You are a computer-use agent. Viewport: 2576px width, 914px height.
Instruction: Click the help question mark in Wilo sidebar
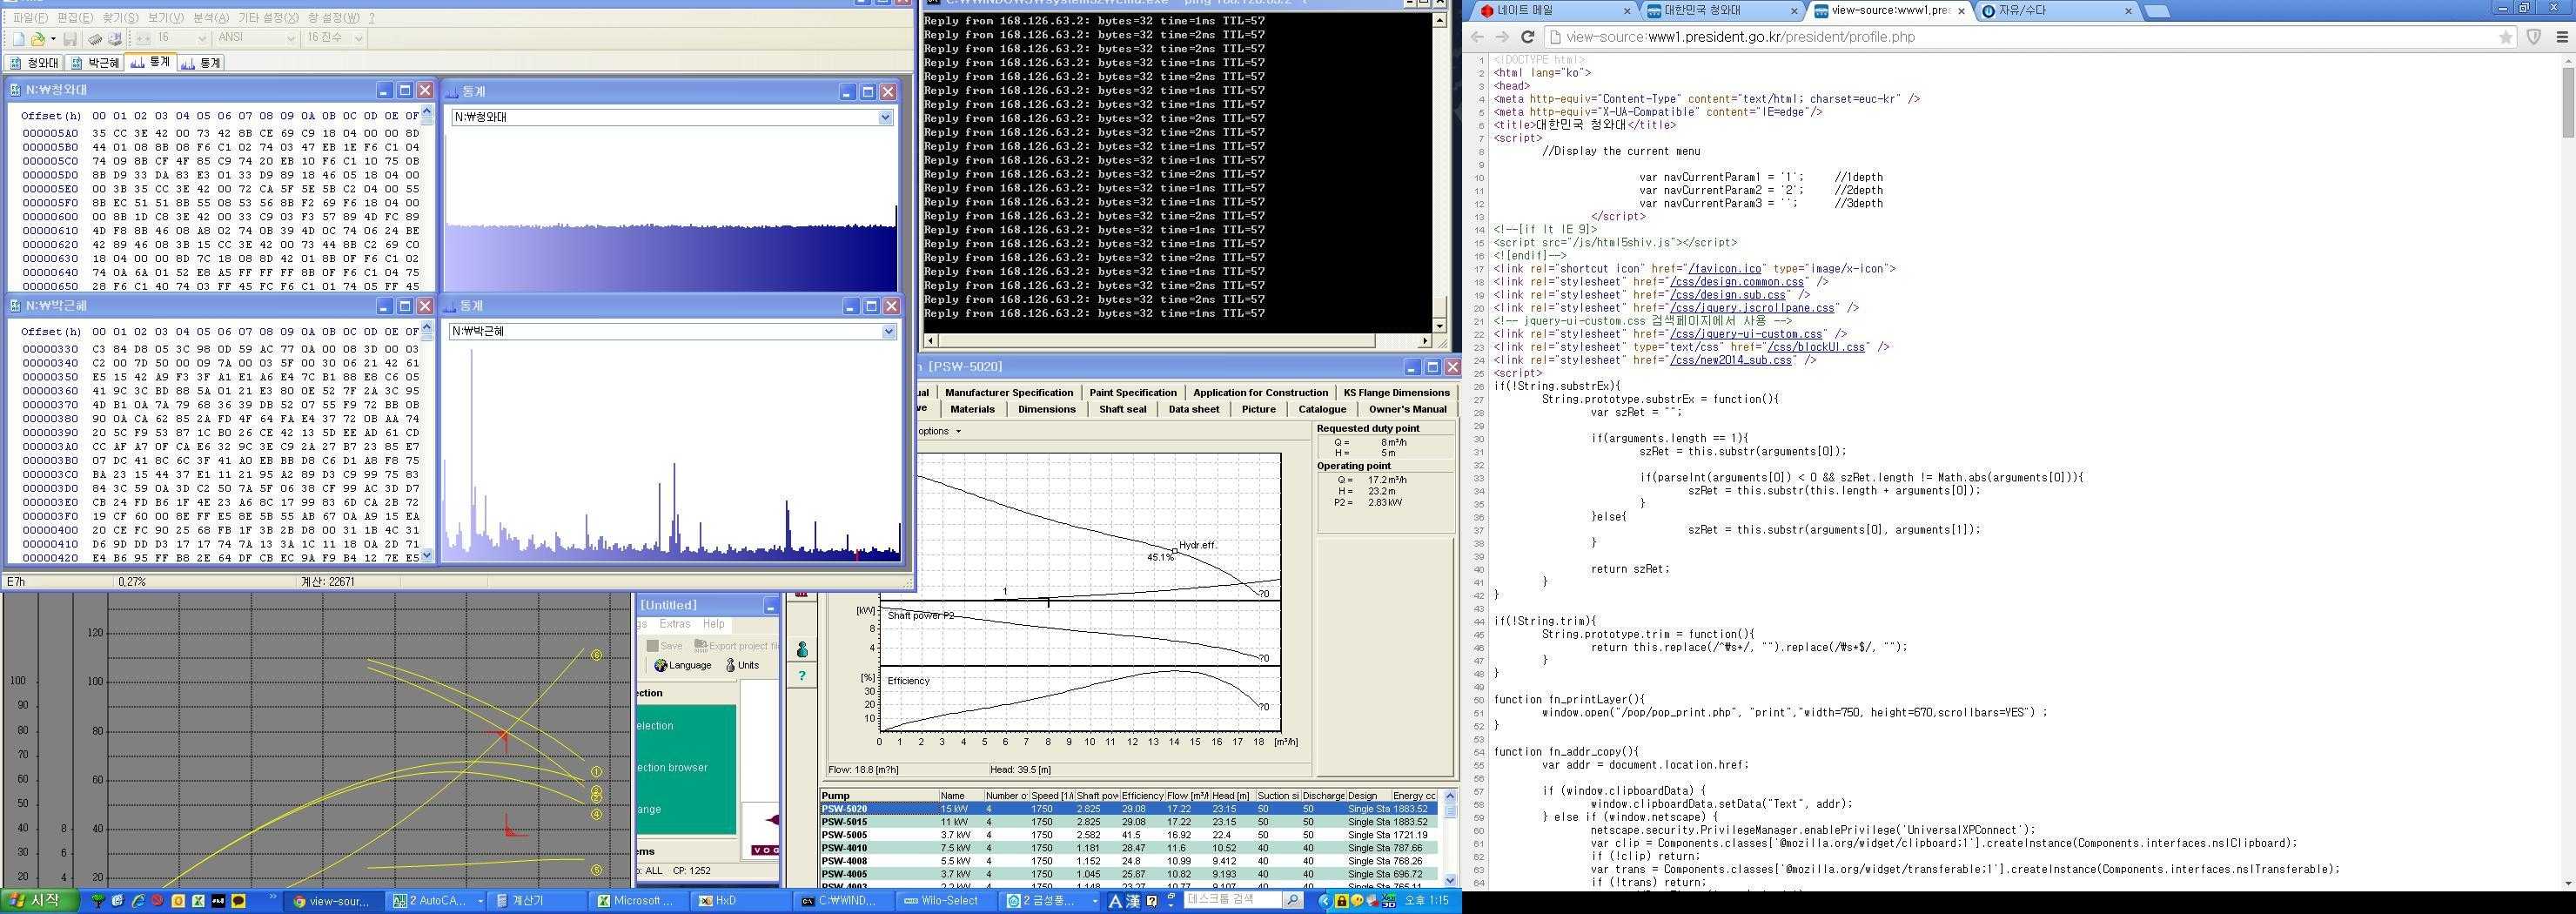(x=802, y=676)
